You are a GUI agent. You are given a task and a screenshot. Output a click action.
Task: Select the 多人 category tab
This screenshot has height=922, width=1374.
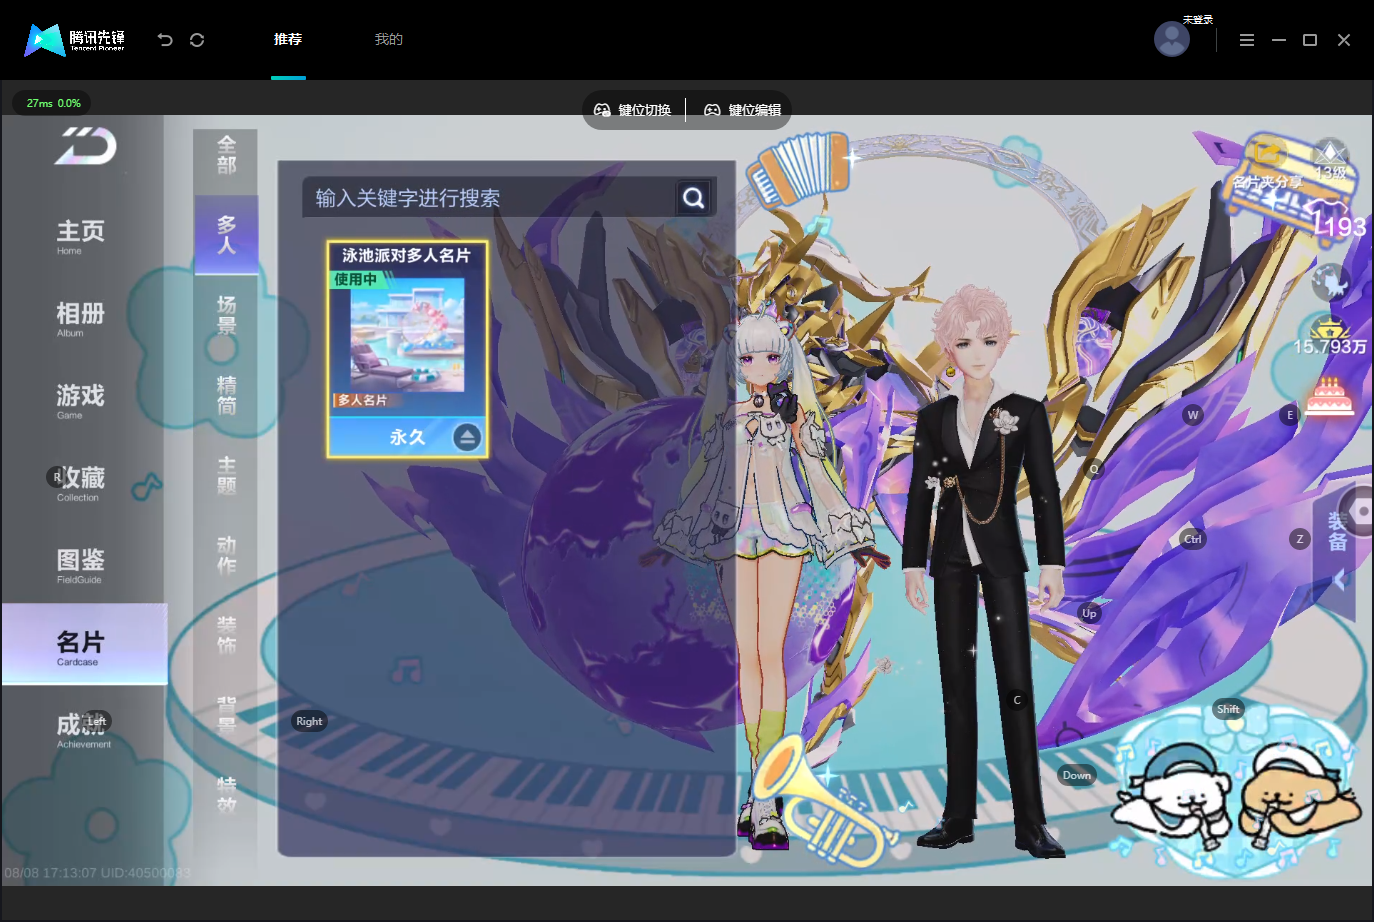[x=226, y=234]
